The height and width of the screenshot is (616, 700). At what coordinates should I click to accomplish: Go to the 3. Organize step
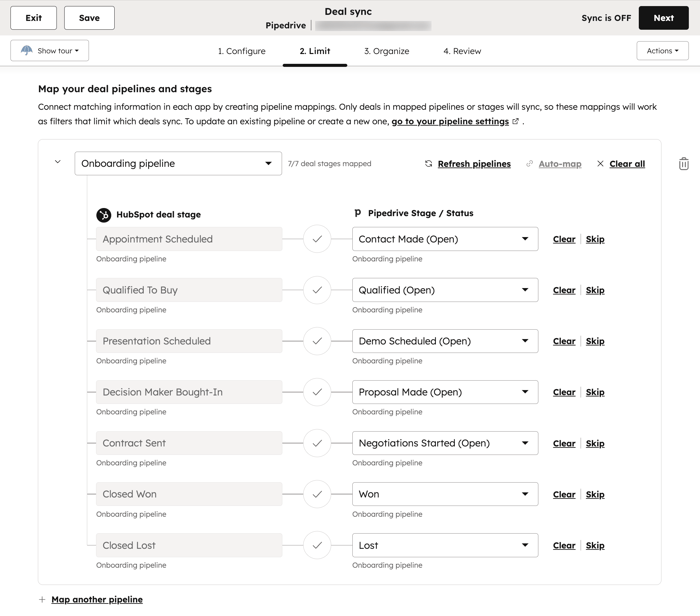[x=387, y=51]
